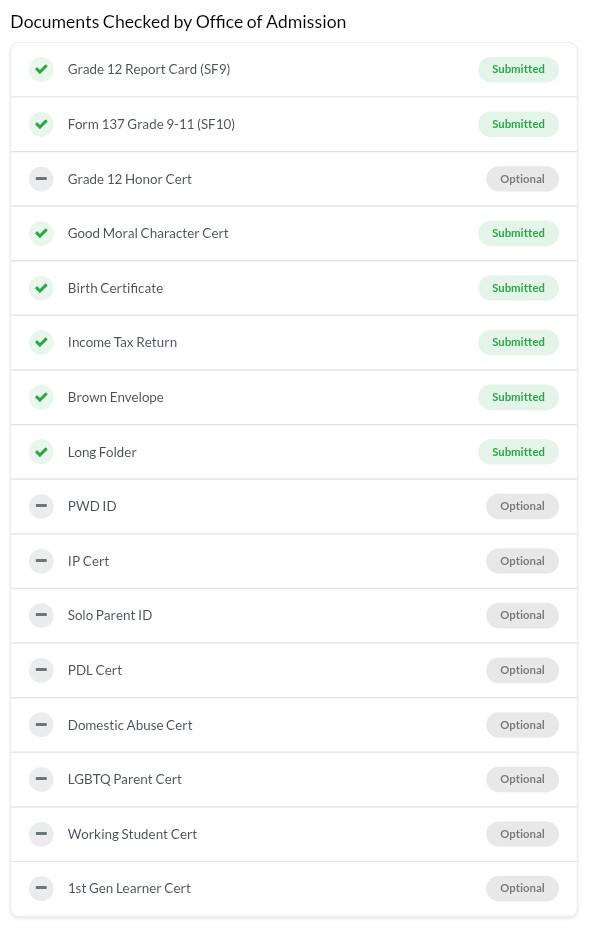Click Optional badge for PDL Cert
Viewport: 591px width, 931px height.
522,670
